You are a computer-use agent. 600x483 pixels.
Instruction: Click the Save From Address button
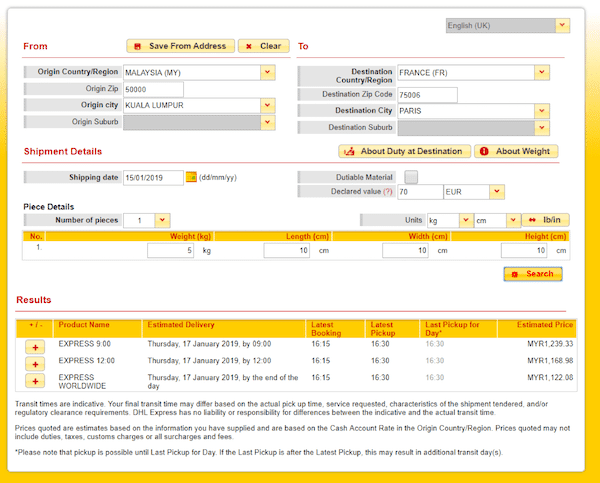tap(180, 46)
